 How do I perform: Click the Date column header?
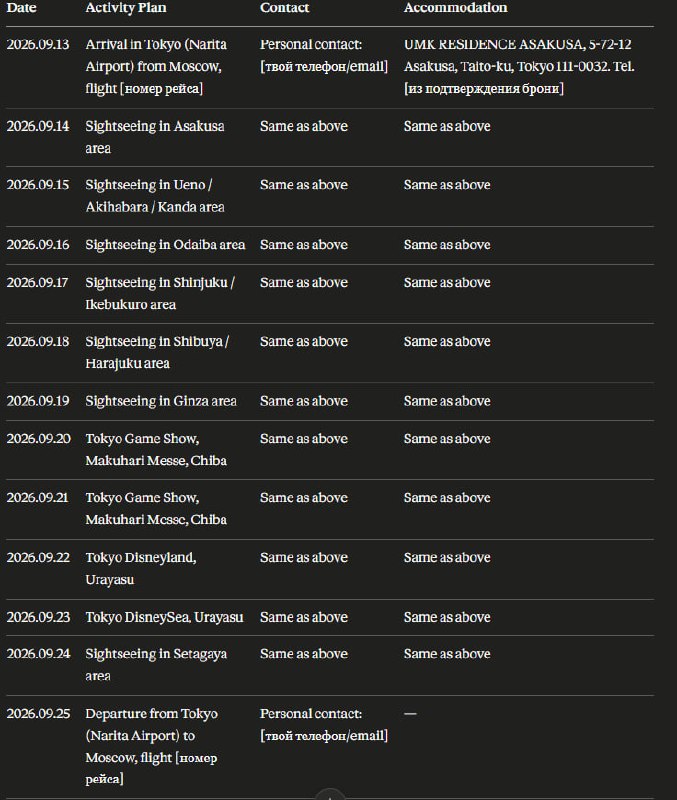(x=21, y=8)
